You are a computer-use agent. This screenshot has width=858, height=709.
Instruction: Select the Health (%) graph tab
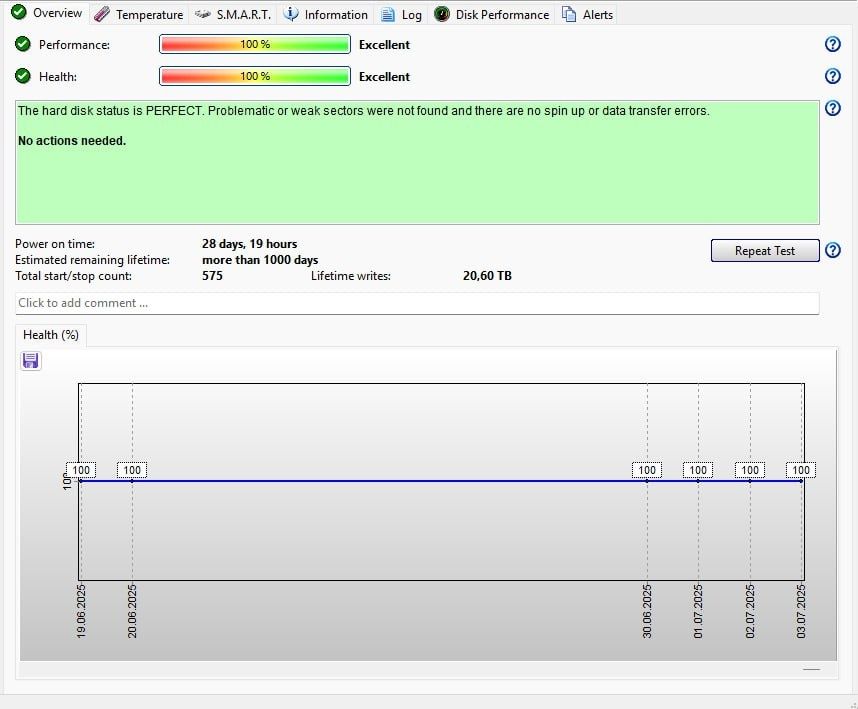51,335
